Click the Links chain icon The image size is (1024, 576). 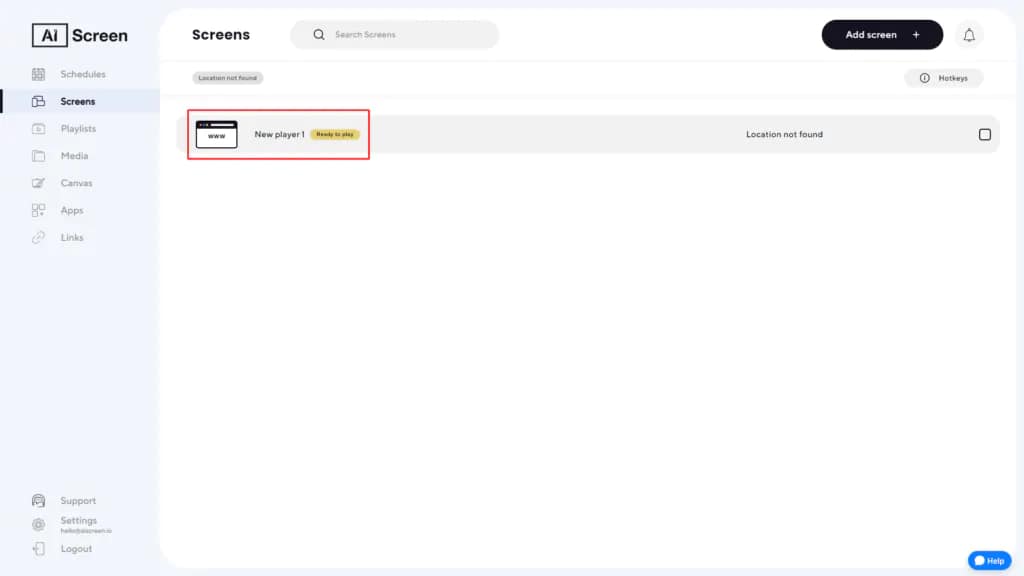click(38, 238)
